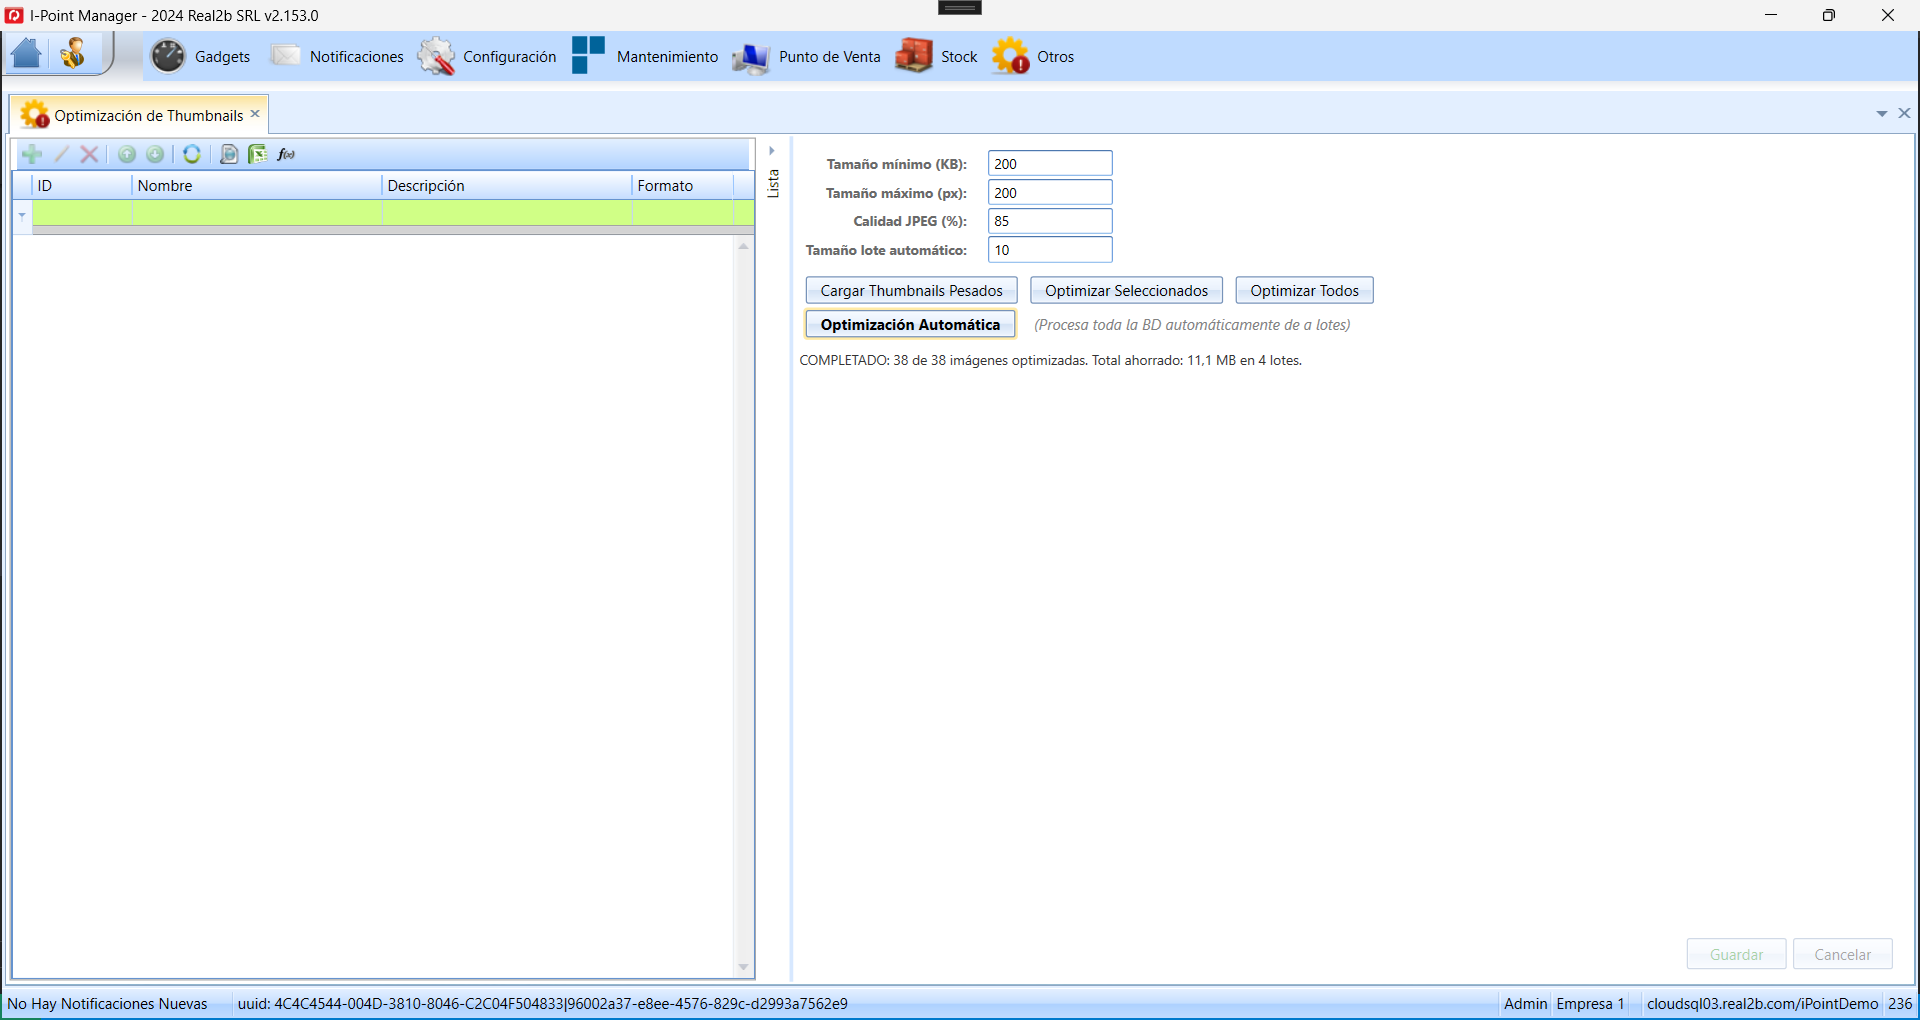This screenshot has height=1020, width=1920.
Task: Click the user profile icon
Action: click(x=73, y=54)
